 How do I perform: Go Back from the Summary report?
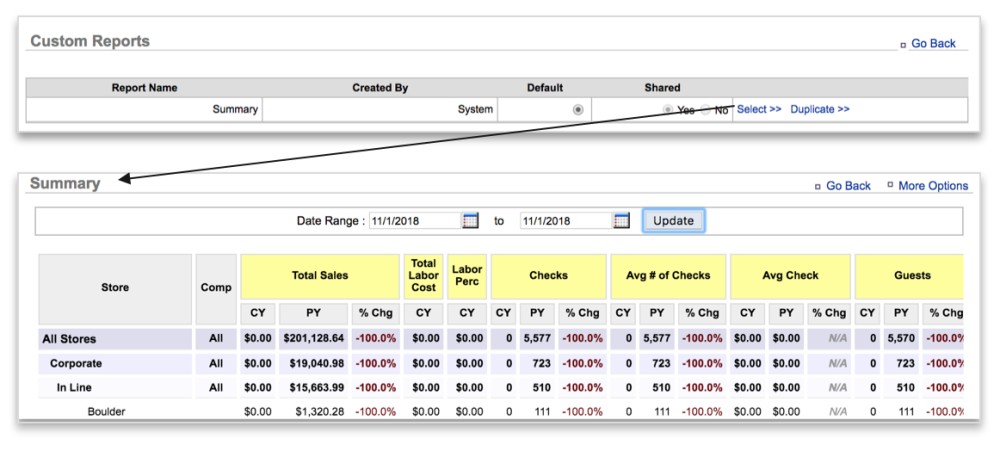pyautogui.click(x=848, y=186)
